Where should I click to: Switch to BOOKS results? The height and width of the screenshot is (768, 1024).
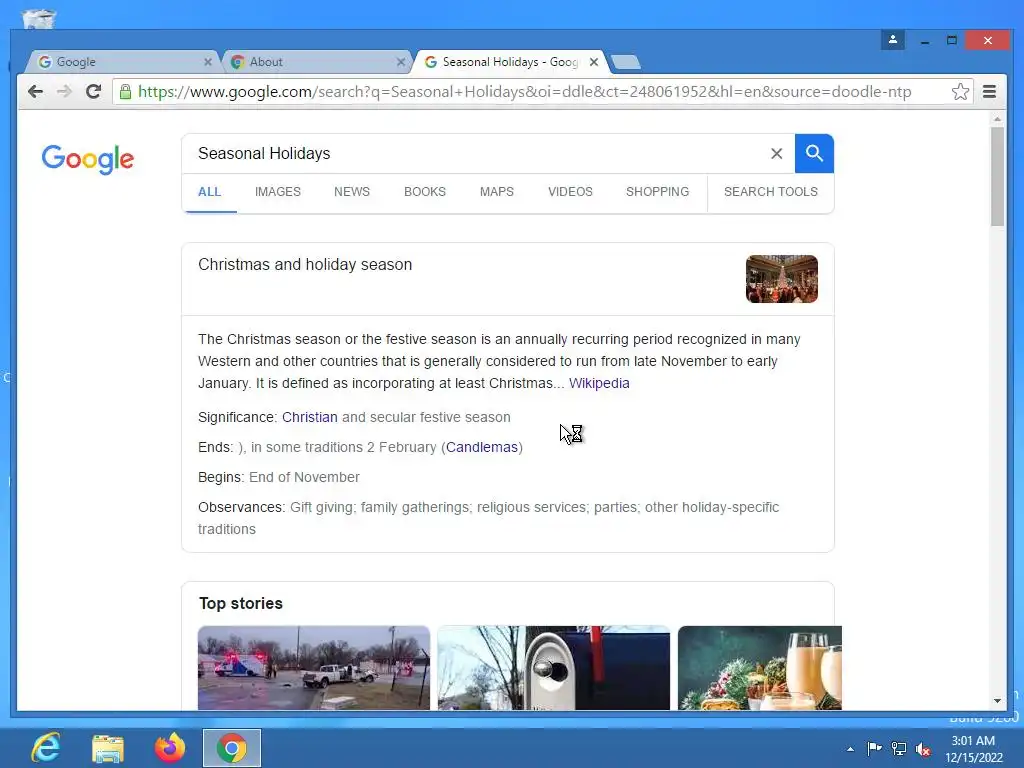[425, 192]
